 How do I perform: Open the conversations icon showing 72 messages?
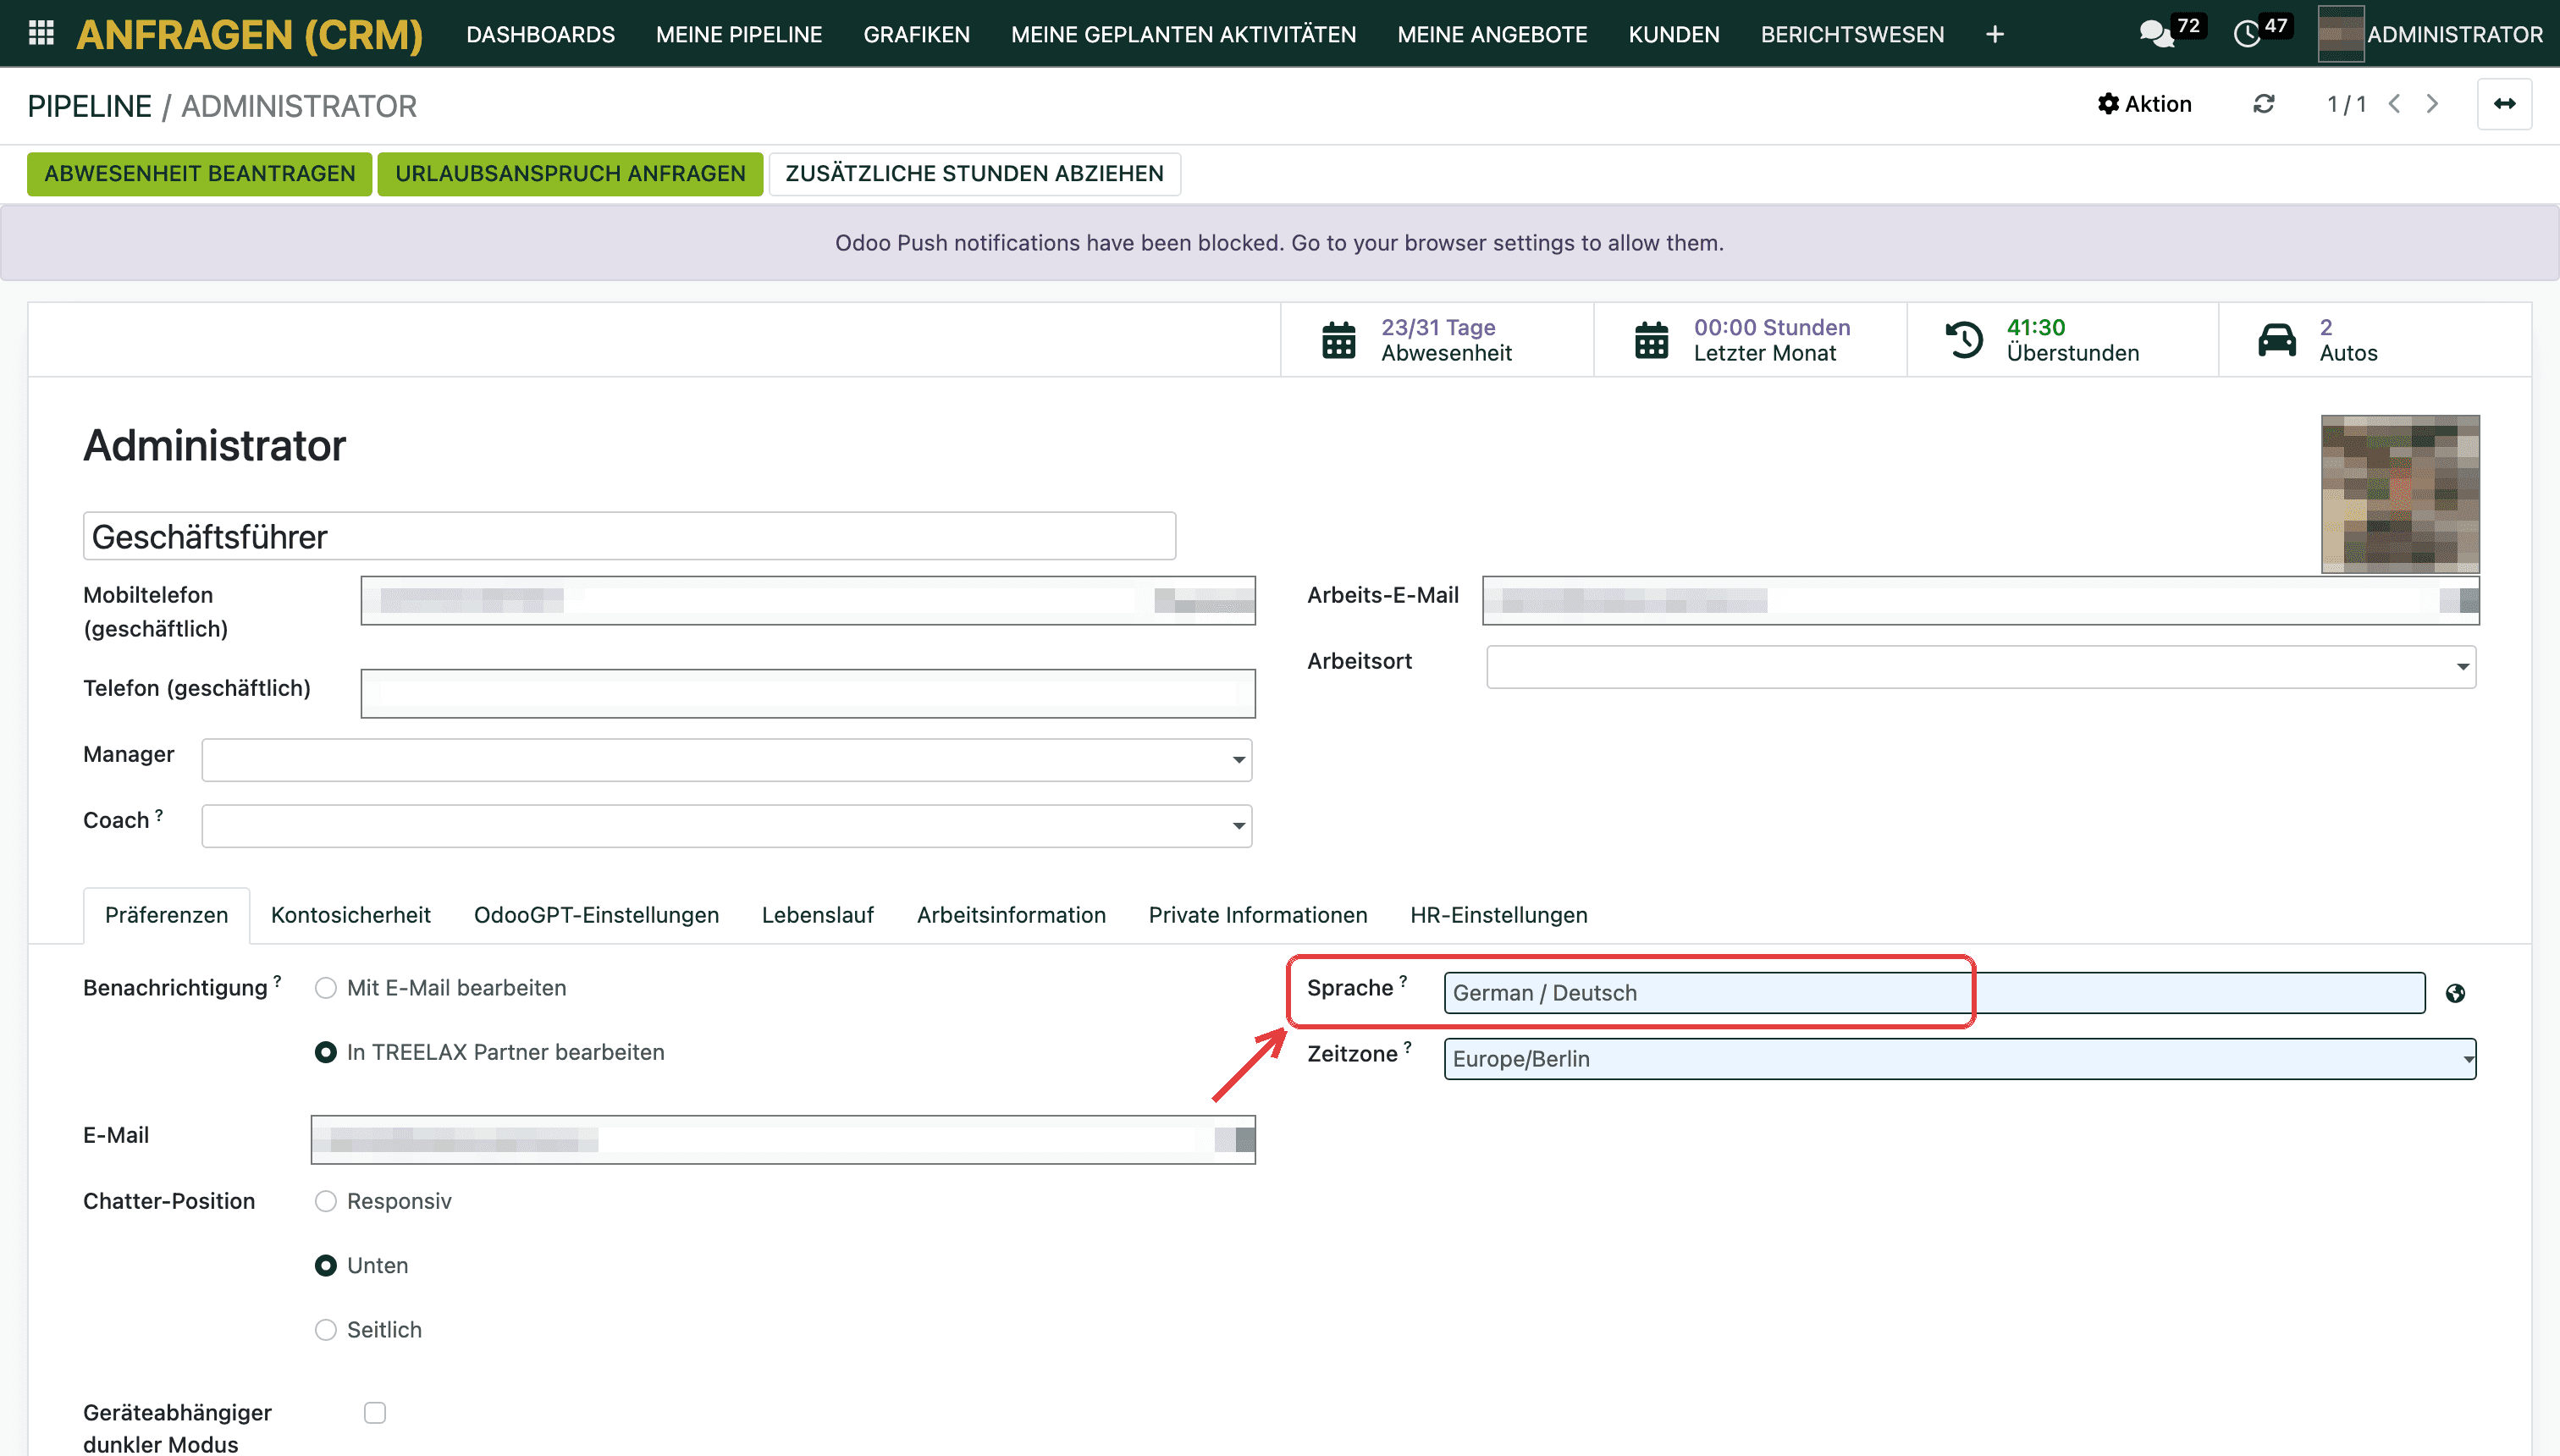[x=2158, y=34]
